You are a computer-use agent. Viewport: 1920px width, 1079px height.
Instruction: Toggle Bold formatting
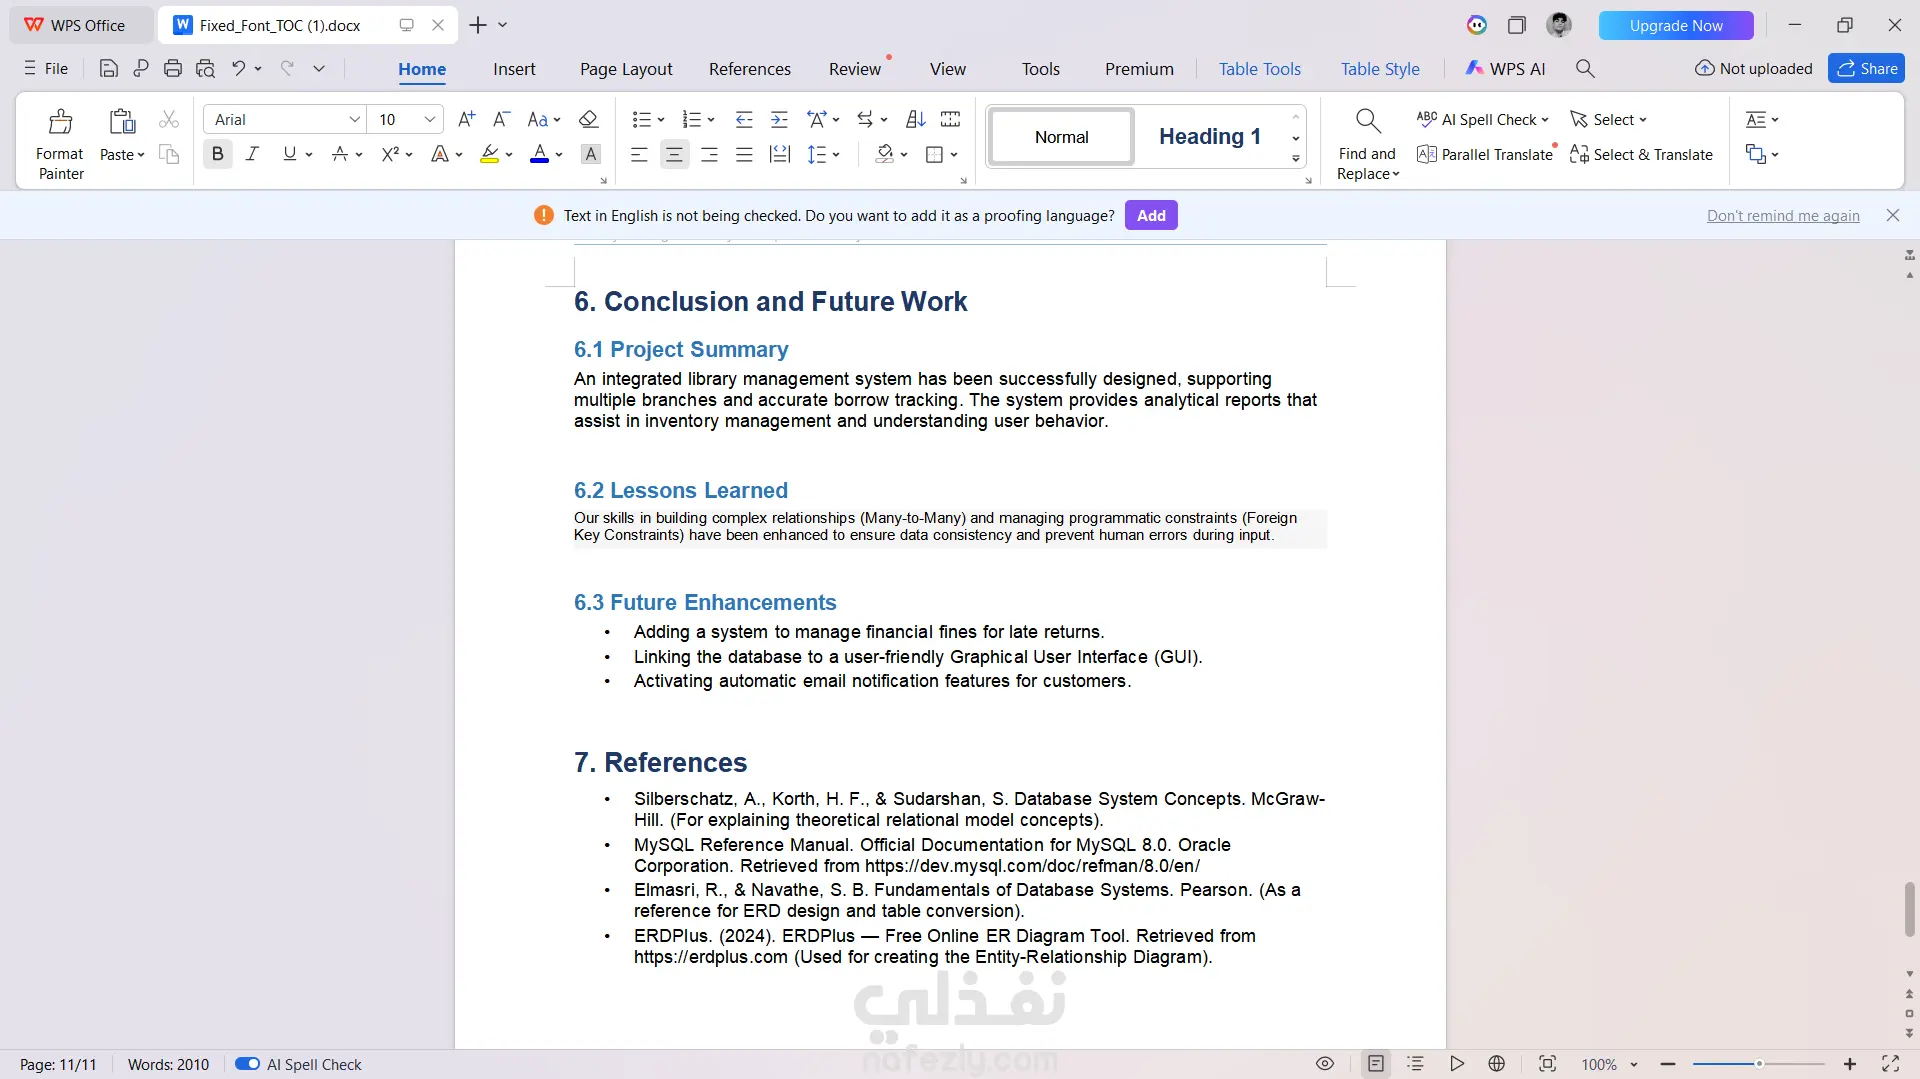tap(217, 154)
